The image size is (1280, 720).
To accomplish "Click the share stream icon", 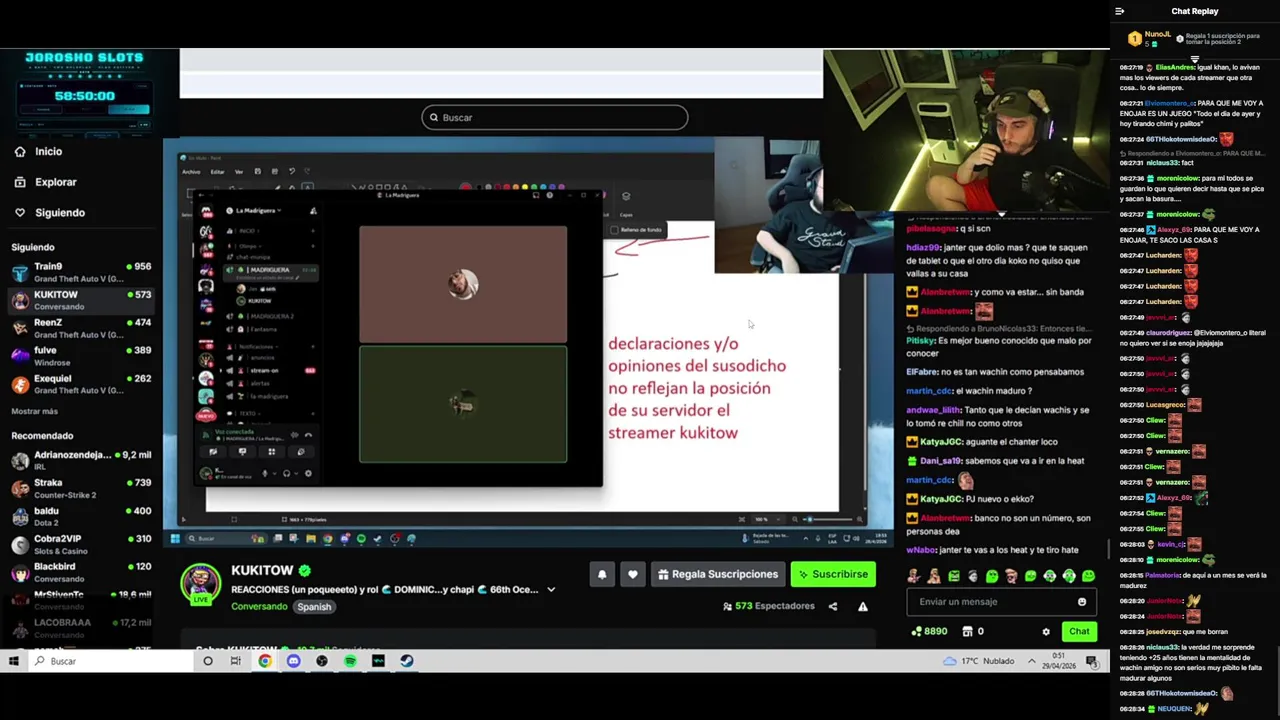I will point(832,606).
